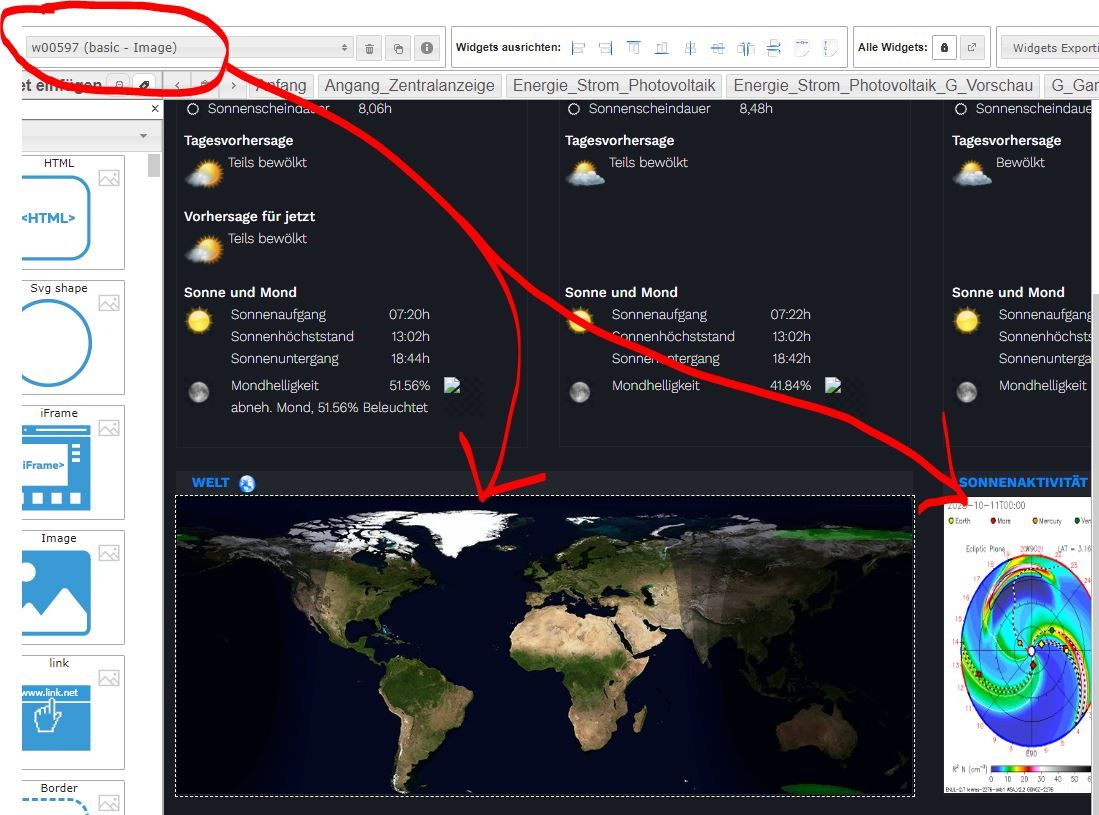Click the WELT heading text
Viewport: 1099px width, 815px height.
pyautogui.click(x=210, y=482)
